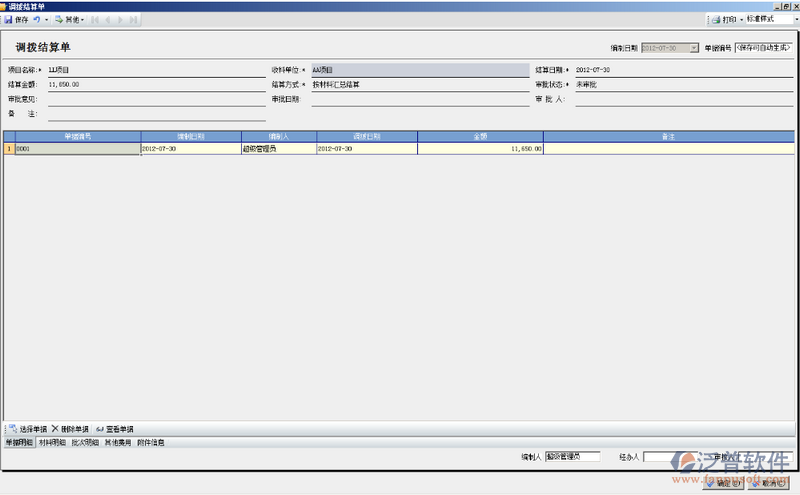Image resolution: width=800 pixels, height=495 pixels.
Task: Click the undo arrow icon
Action: point(35,20)
